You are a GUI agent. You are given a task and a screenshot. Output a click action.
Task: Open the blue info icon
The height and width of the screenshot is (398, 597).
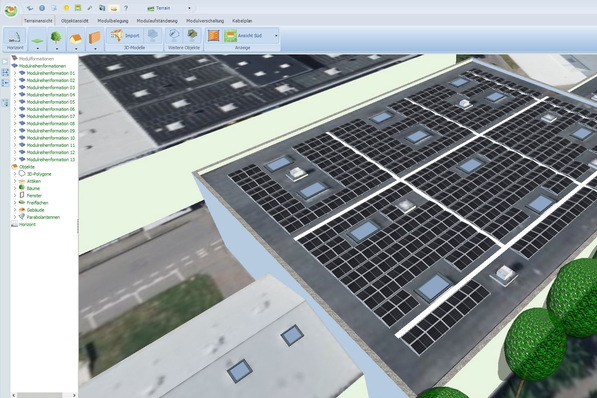coord(42,8)
